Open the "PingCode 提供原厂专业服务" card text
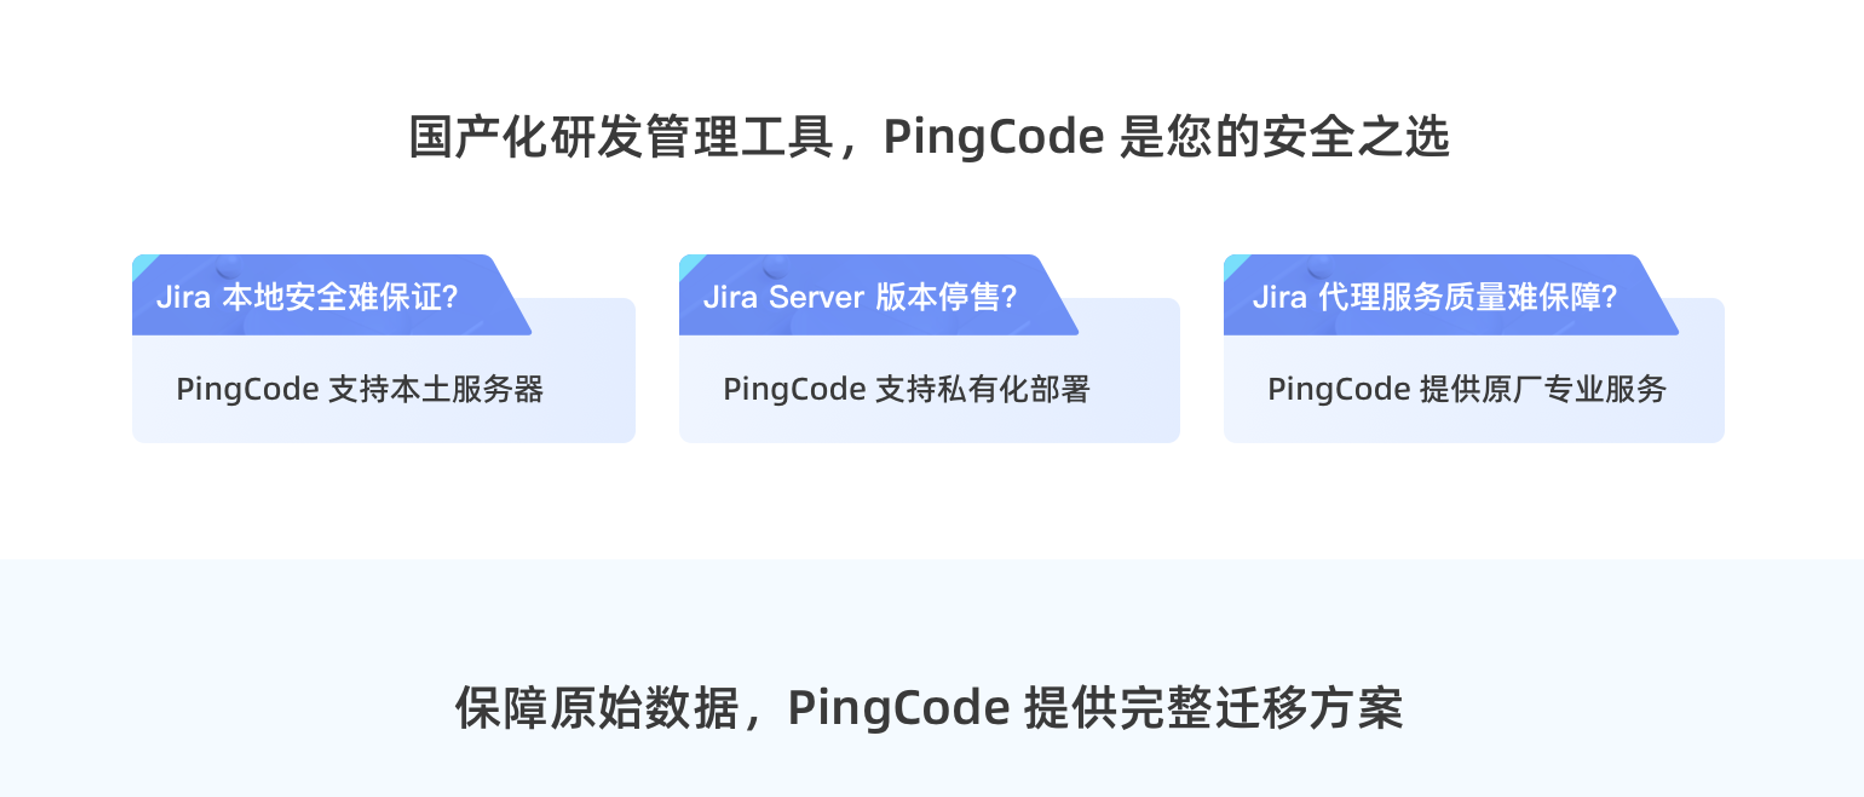This screenshot has width=1864, height=797. [x=1466, y=389]
